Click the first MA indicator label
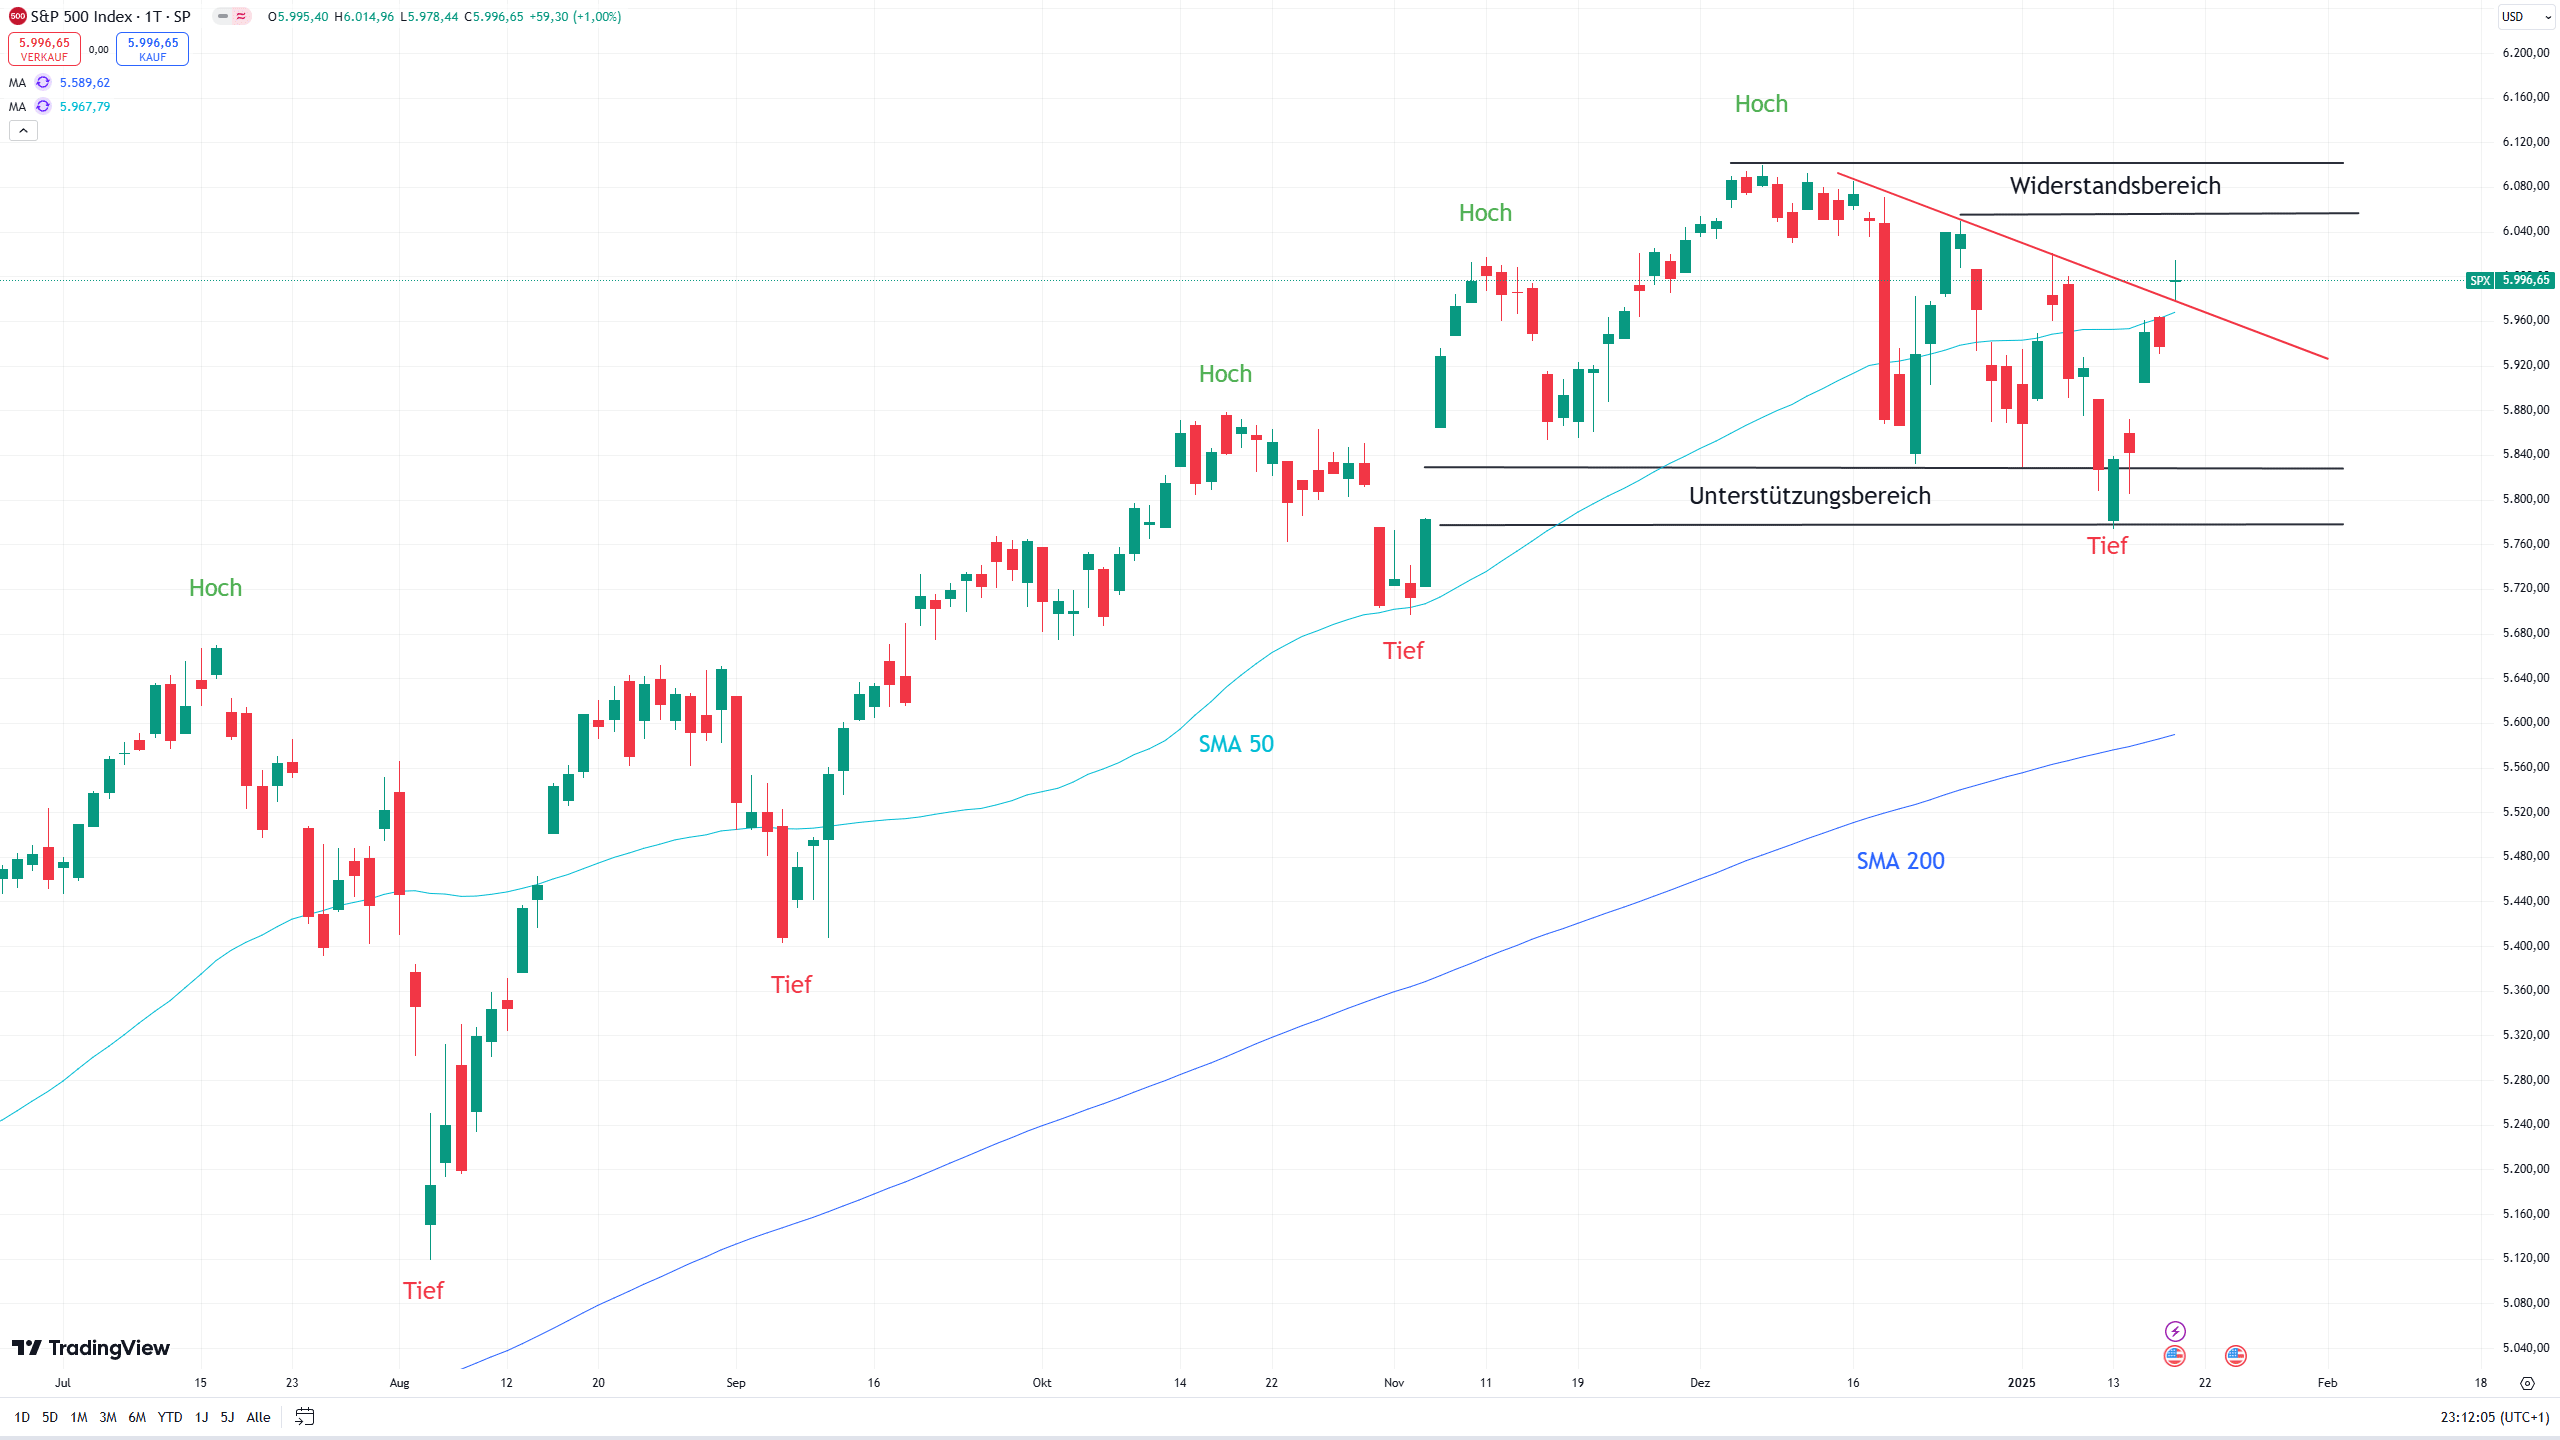Image resolution: width=2560 pixels, height=1440 pixels. (17, 82)
